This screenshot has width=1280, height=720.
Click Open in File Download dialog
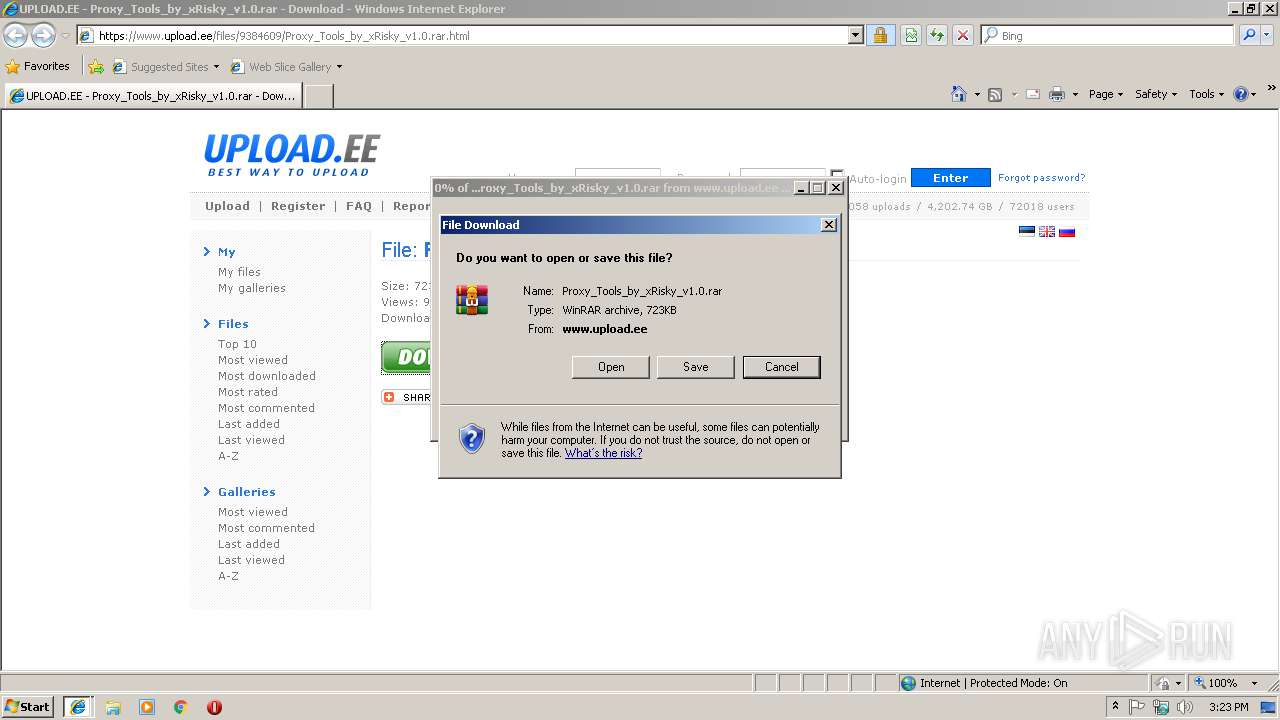coord(611,367)
